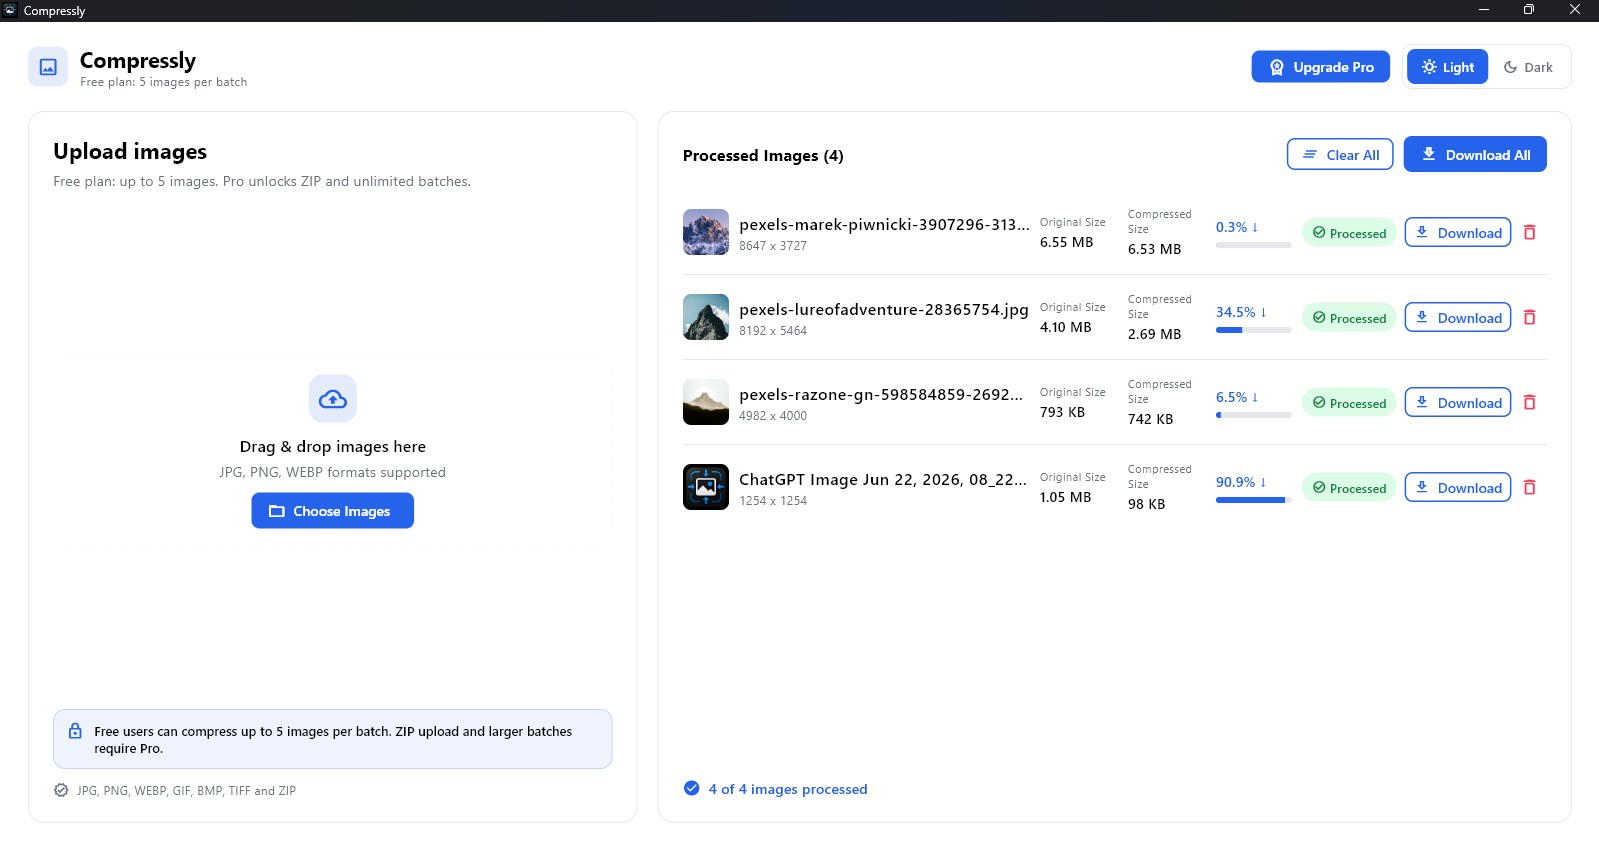Click the Processed badge for ChatGPT Image
The height and width of the screenshot is (847, 1599).
coord(1349,488)
